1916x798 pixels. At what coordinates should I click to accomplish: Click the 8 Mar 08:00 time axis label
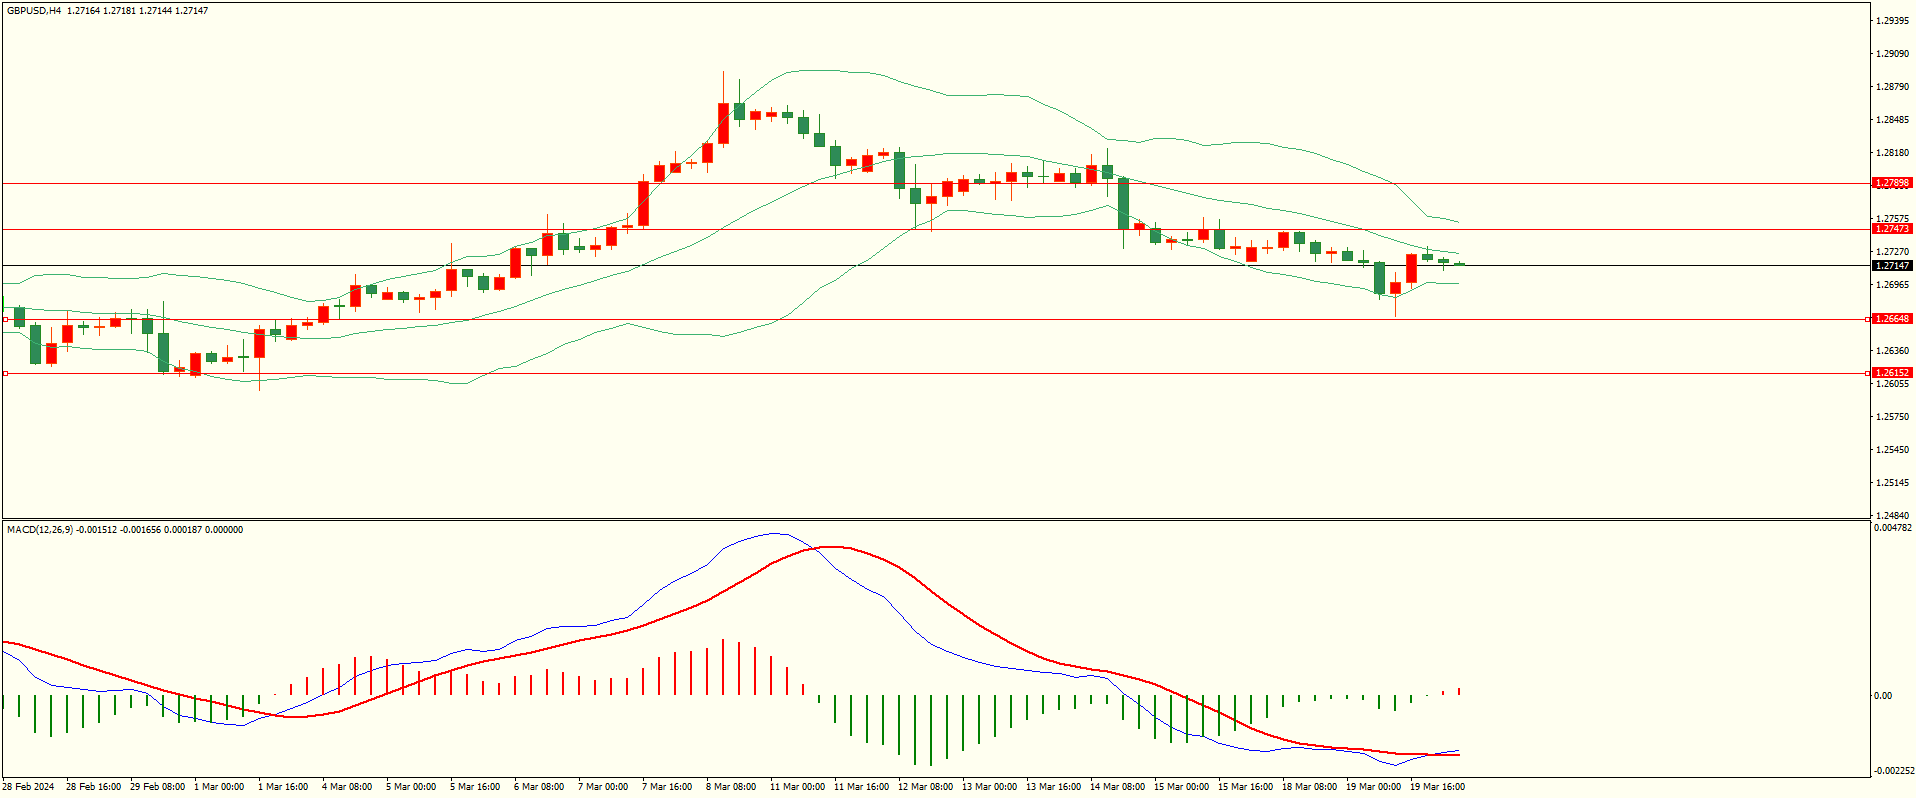click(731, 787)
